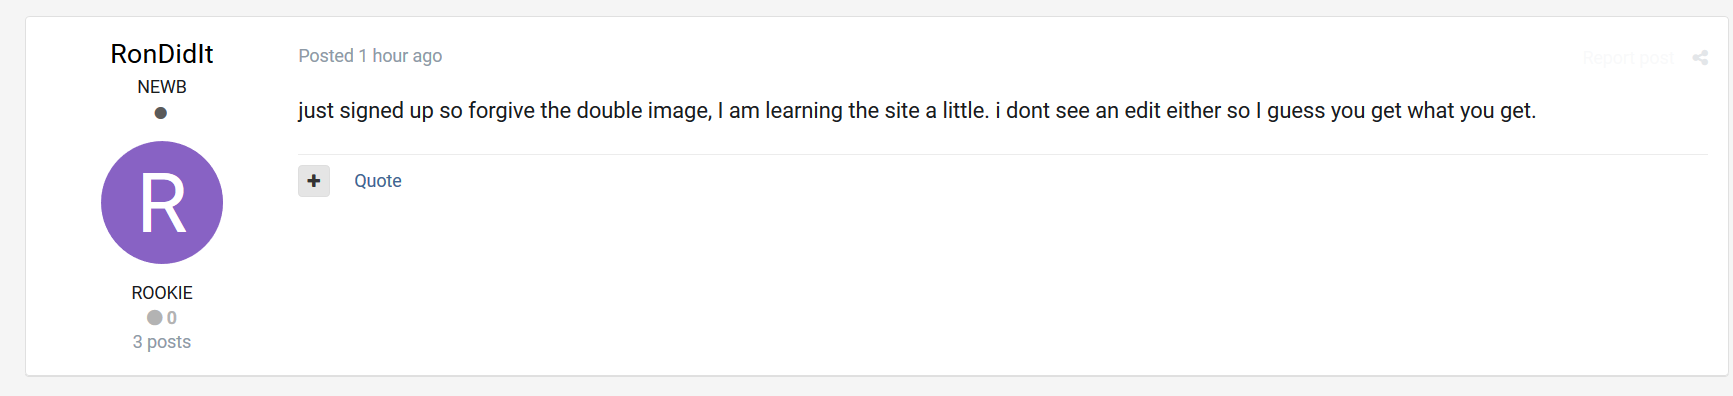Click the NEWB member group label
This screenshot has width=1733, height=396.
tap(162, 87)
